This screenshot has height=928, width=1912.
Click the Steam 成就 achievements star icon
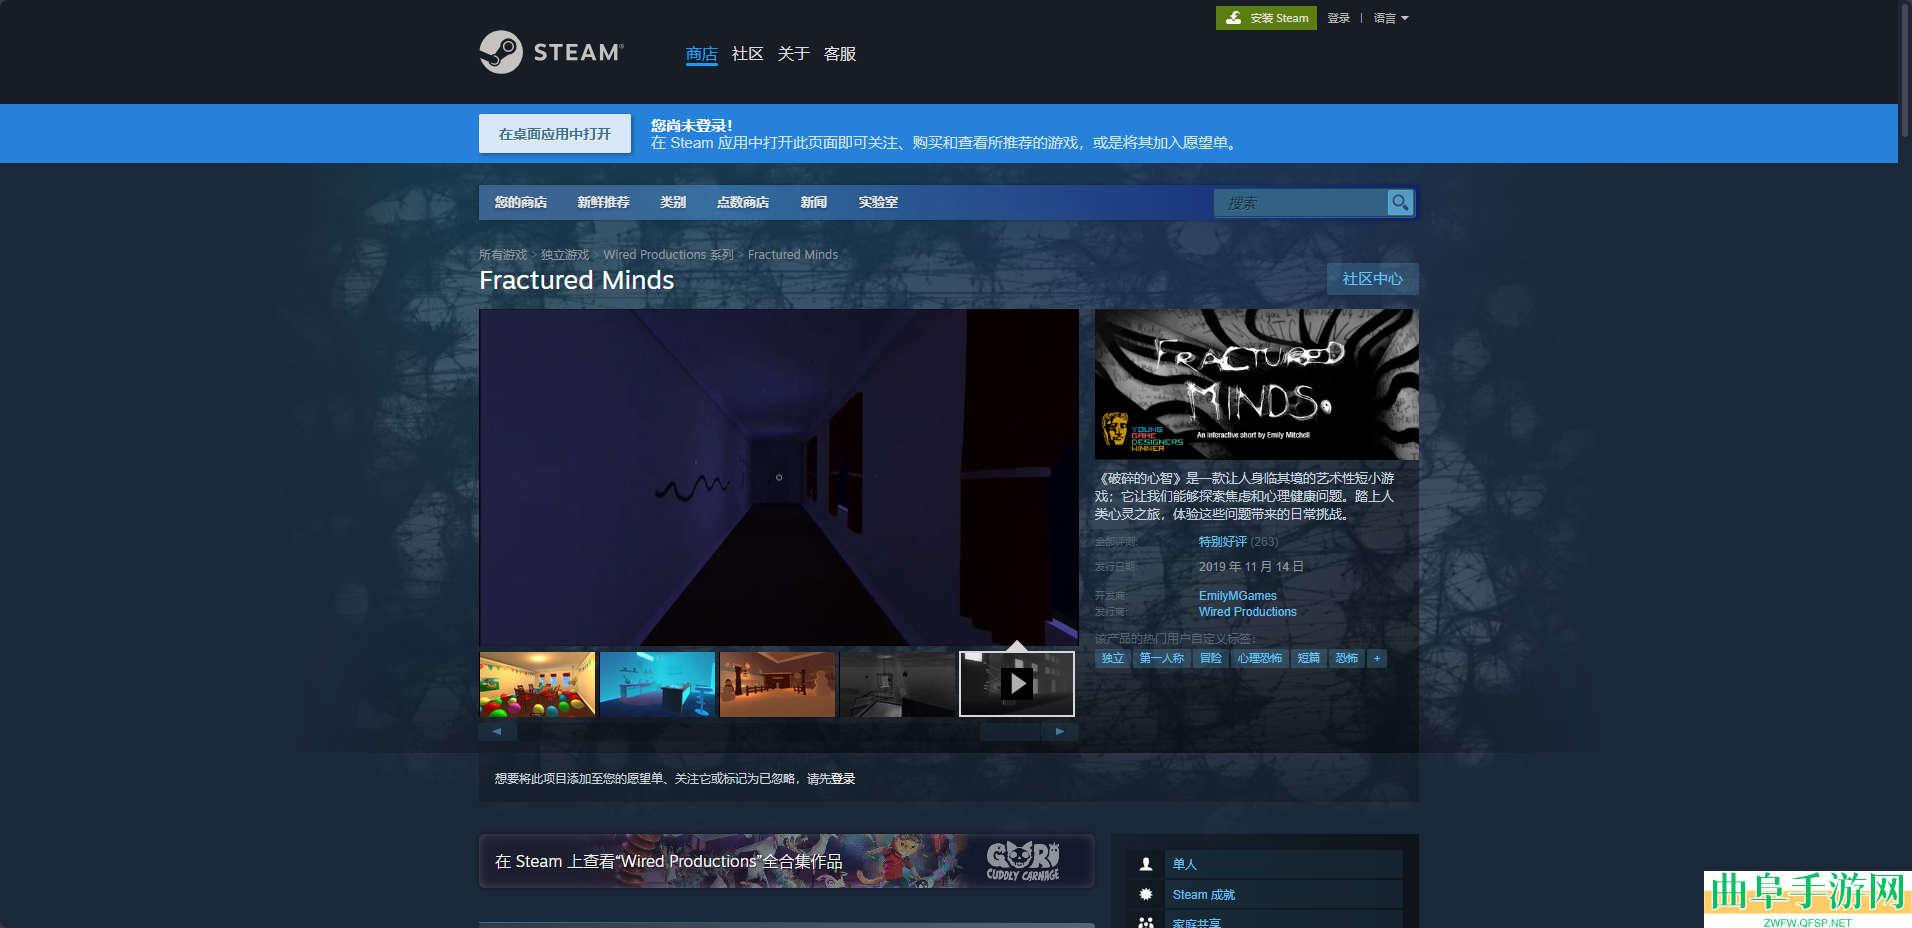(x=1146, y=894)
